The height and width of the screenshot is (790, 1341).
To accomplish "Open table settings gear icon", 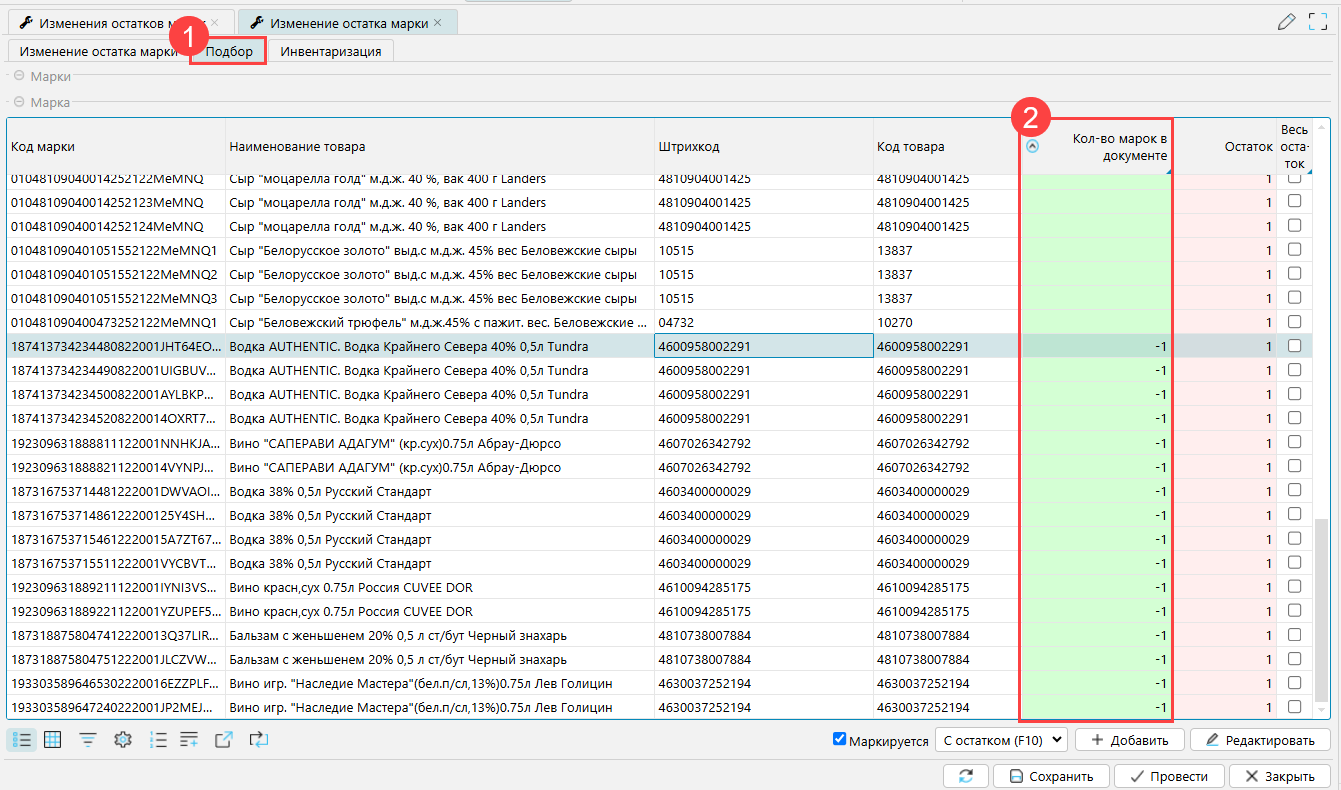I will tap(123, 740).
